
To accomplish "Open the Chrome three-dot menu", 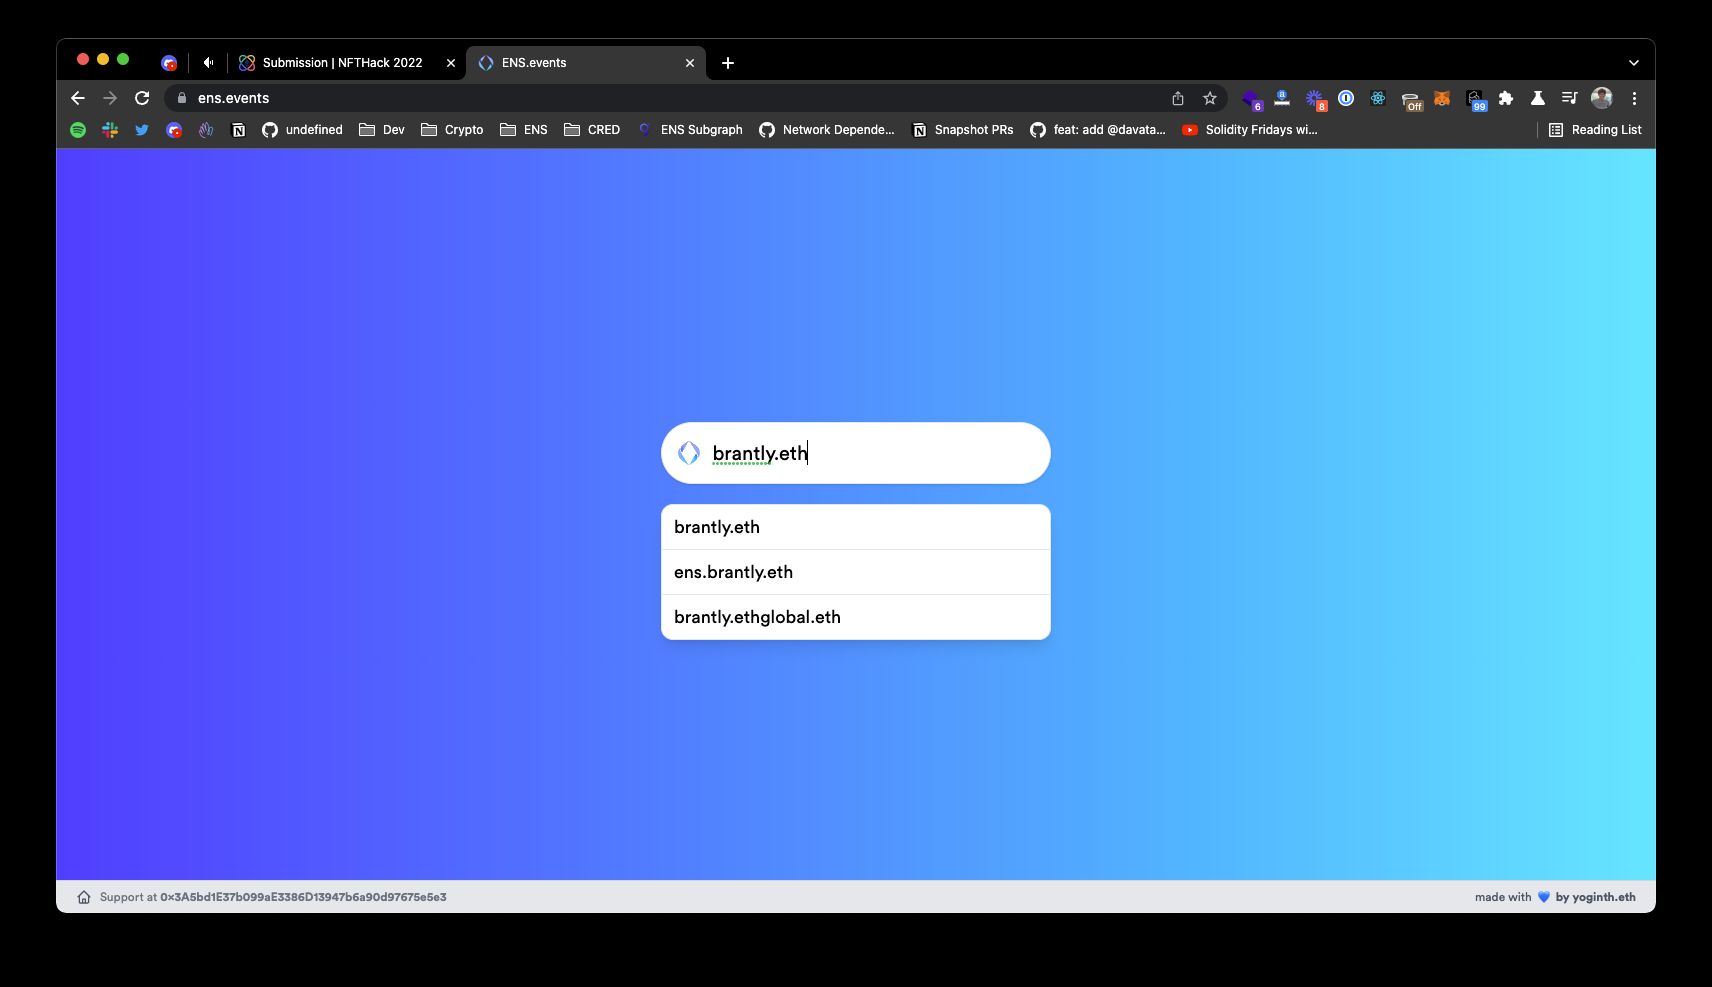I will (x=1634, y=98).
